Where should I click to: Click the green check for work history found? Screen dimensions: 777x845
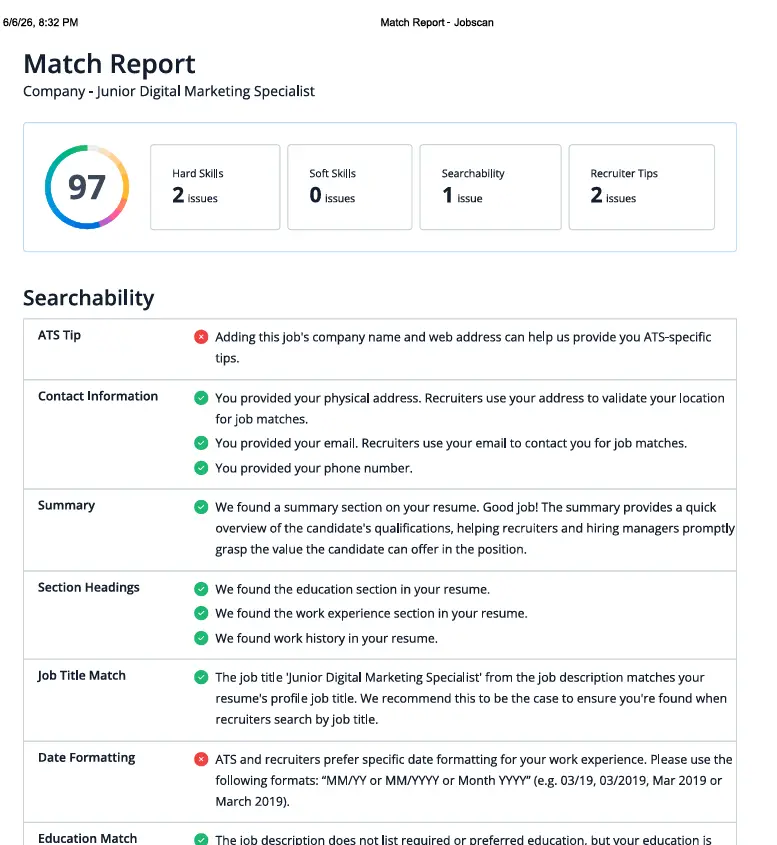point(201,638)
